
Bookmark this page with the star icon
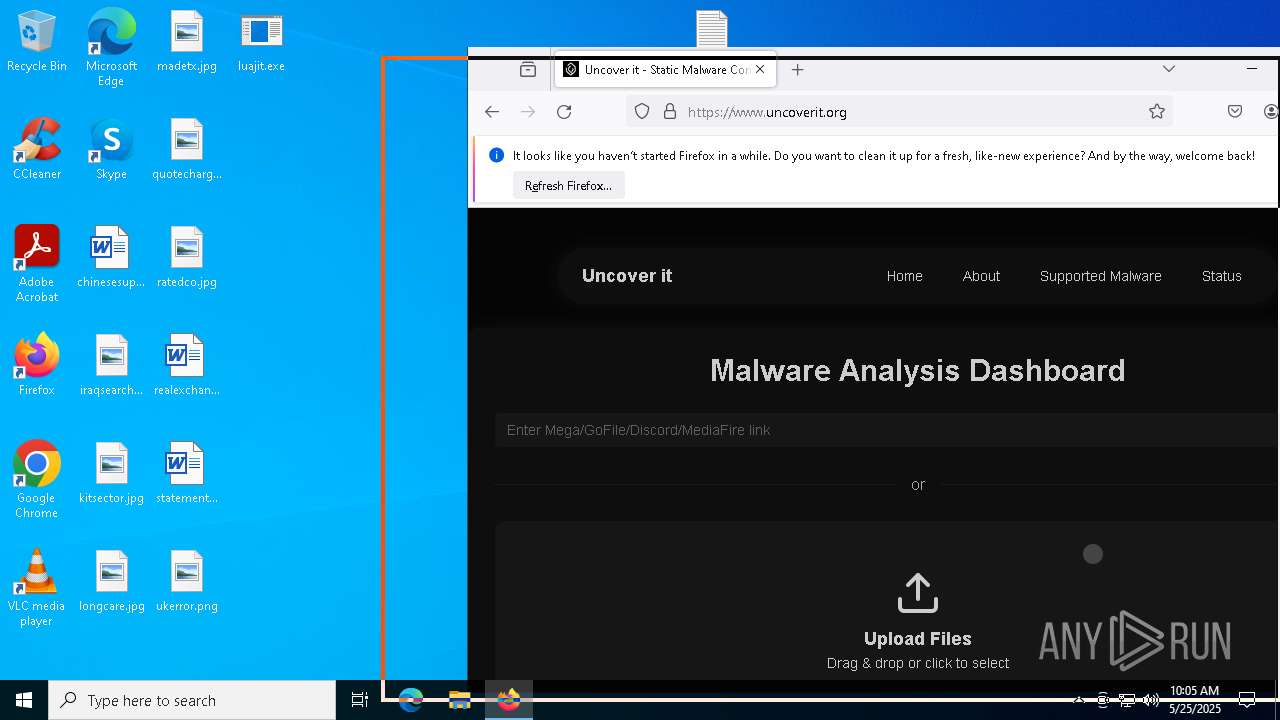click(1157, 112)
